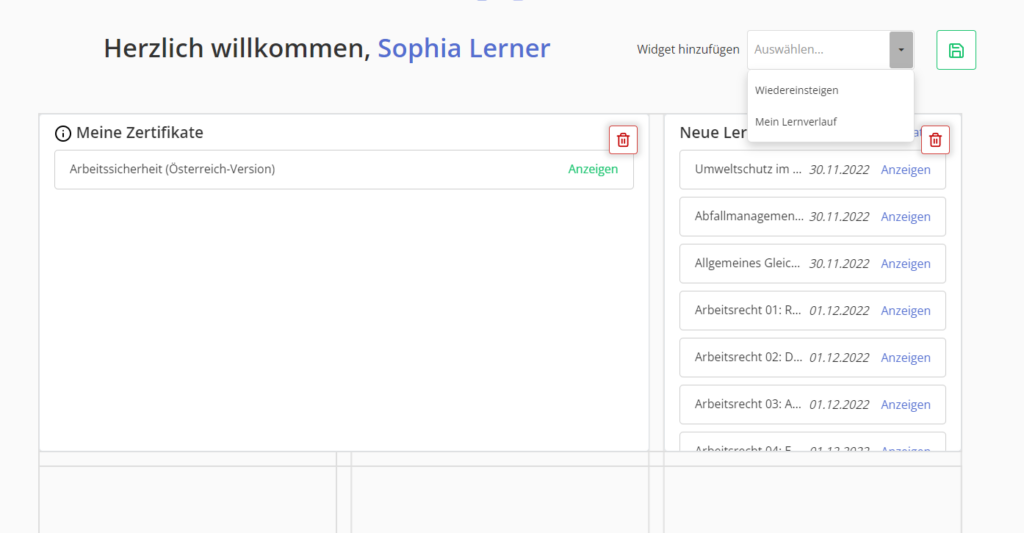Show the Arbeitssicherheit certificate via Anzeigen
Viewport: 1024px width, 533px height.
pos(593,169)
